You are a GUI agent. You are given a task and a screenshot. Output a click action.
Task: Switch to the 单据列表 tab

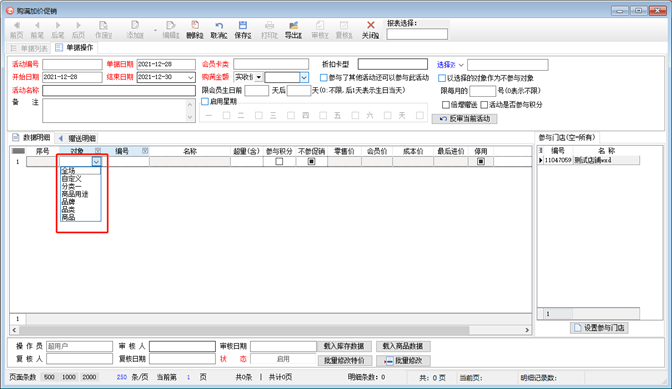29,48
